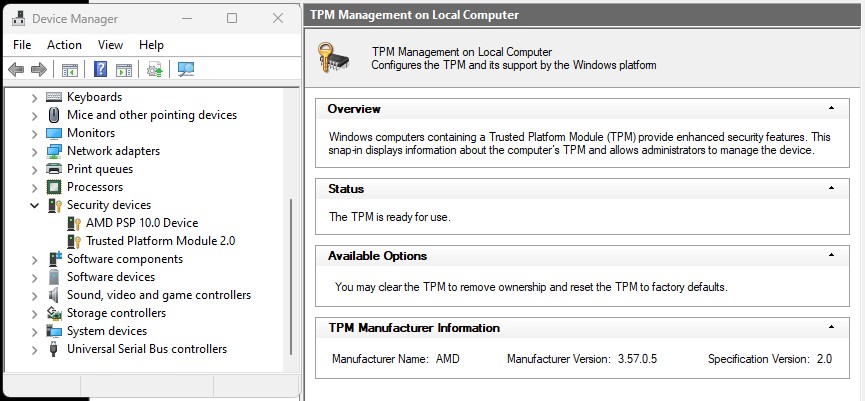Click the Scan for hardware changes icon
Image resolution: width=865 pixels, height=401 pixels.
[186, 69]
